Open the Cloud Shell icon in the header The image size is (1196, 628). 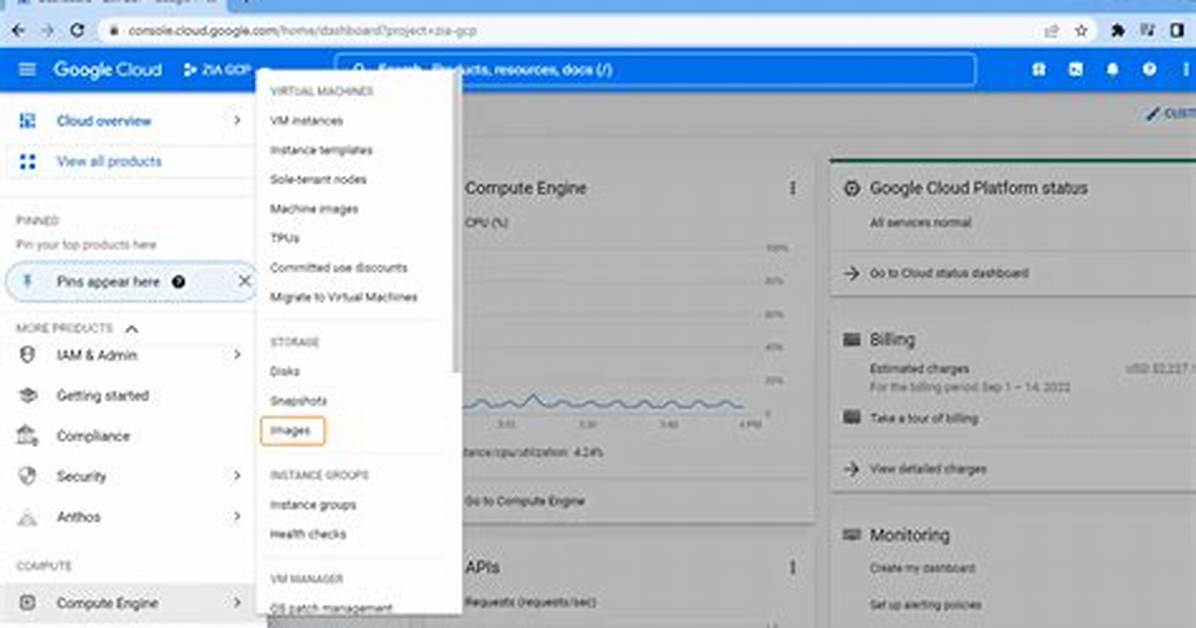coord(1075,69)
